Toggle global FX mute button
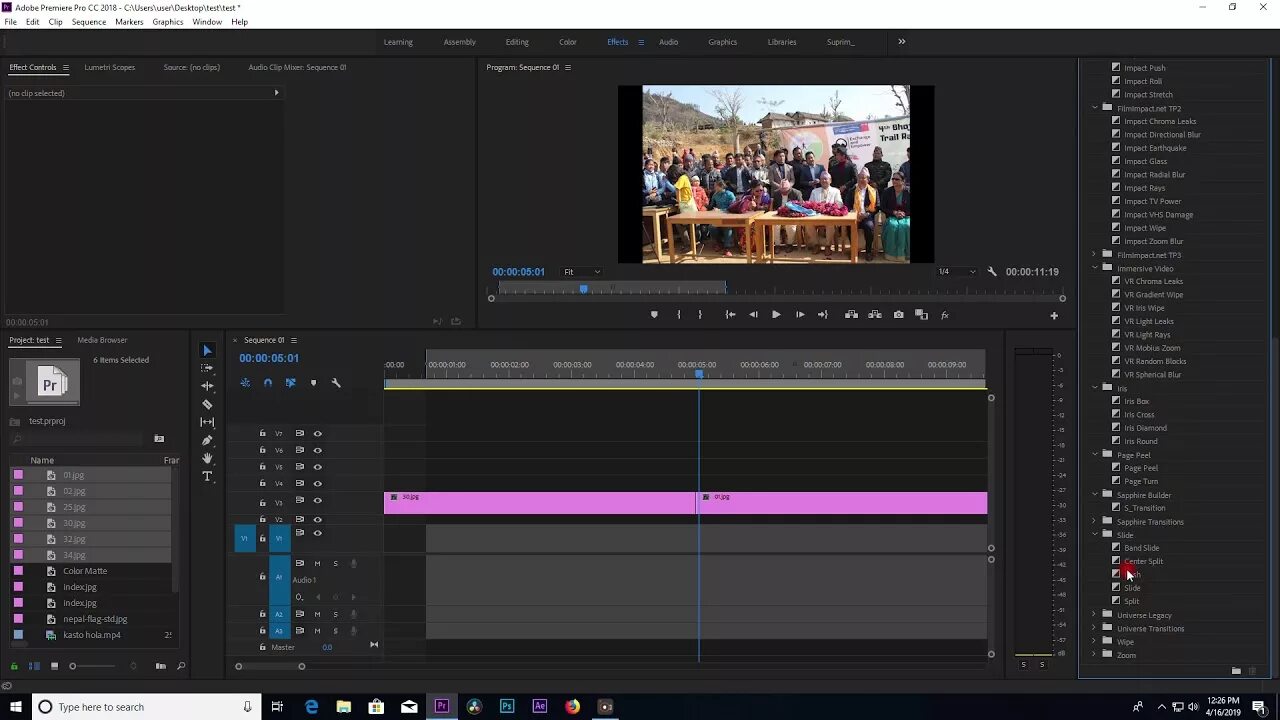The image size is (1280, 720). click(945, 315)
